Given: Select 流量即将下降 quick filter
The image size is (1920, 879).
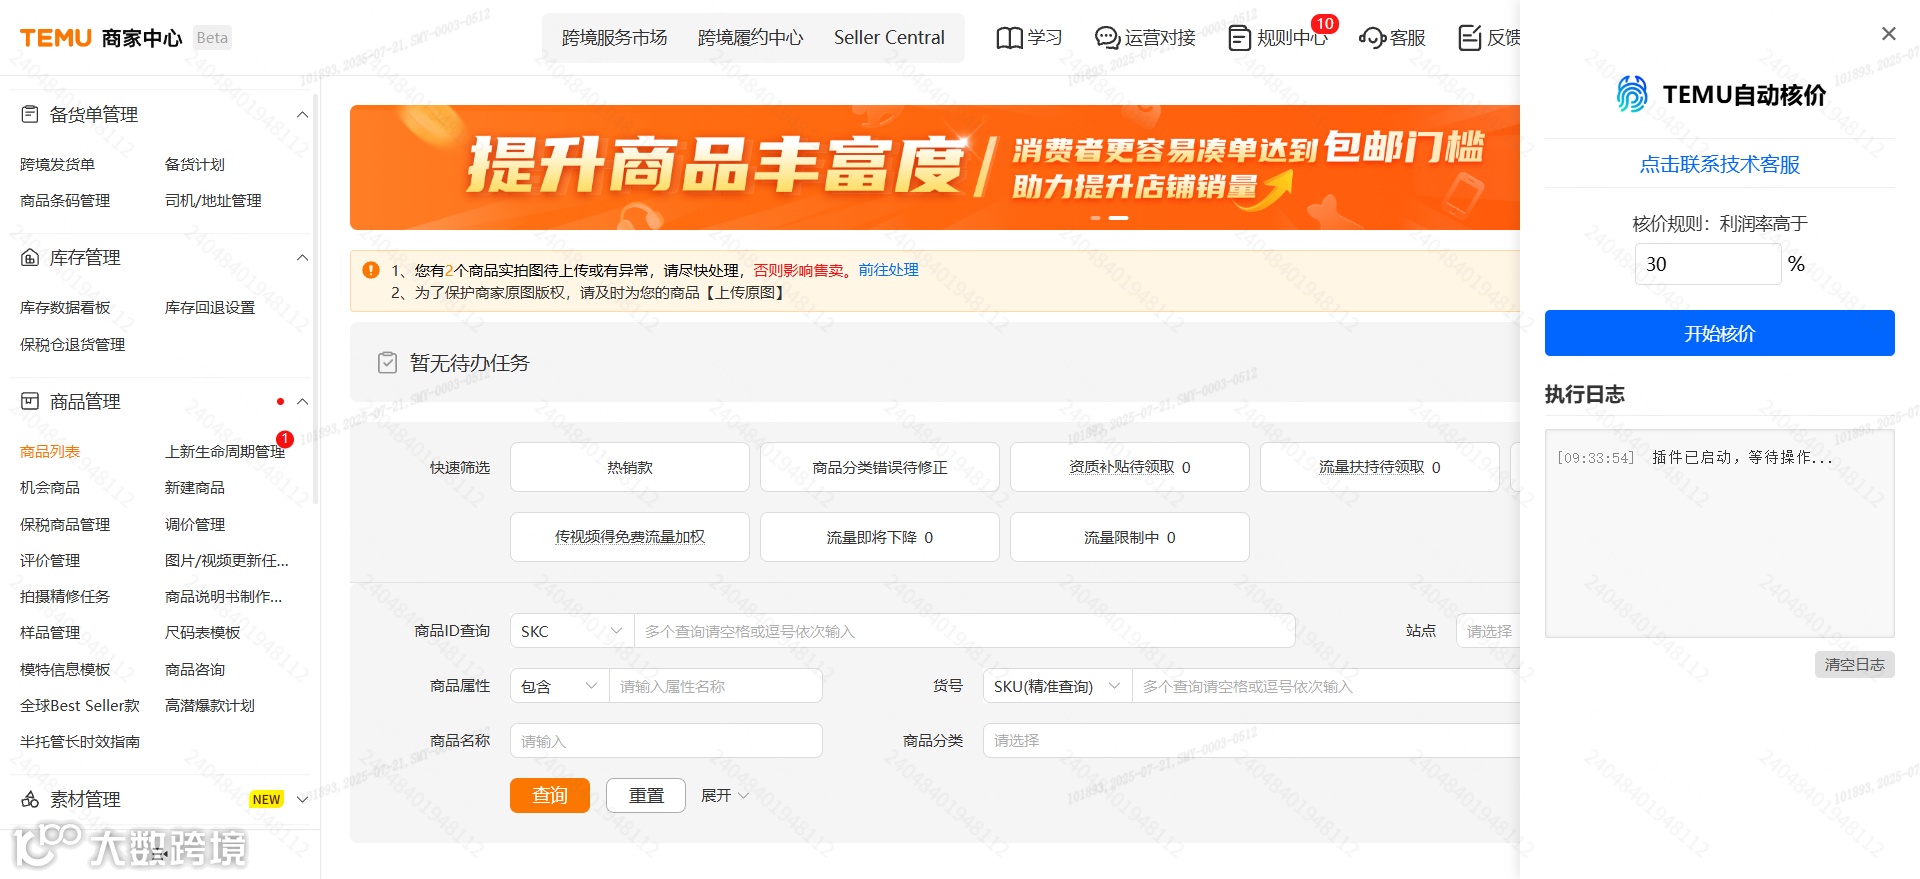Looking at the screenshot, I should pyautogui.click(x=880, y=537).
